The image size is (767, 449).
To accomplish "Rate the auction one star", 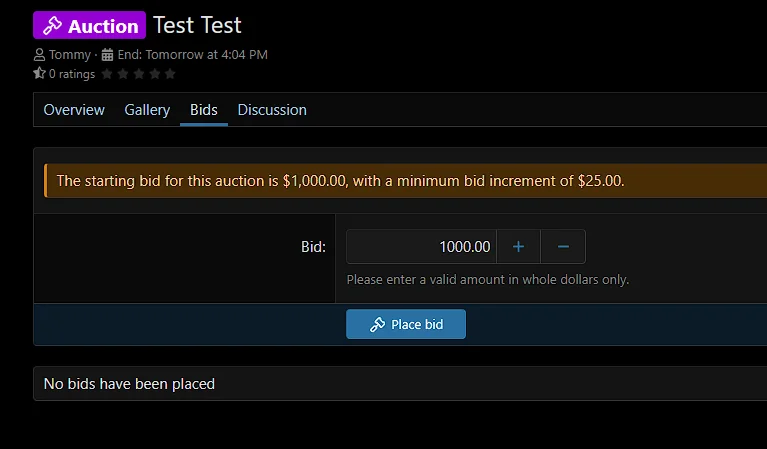I will pos(107,74).
